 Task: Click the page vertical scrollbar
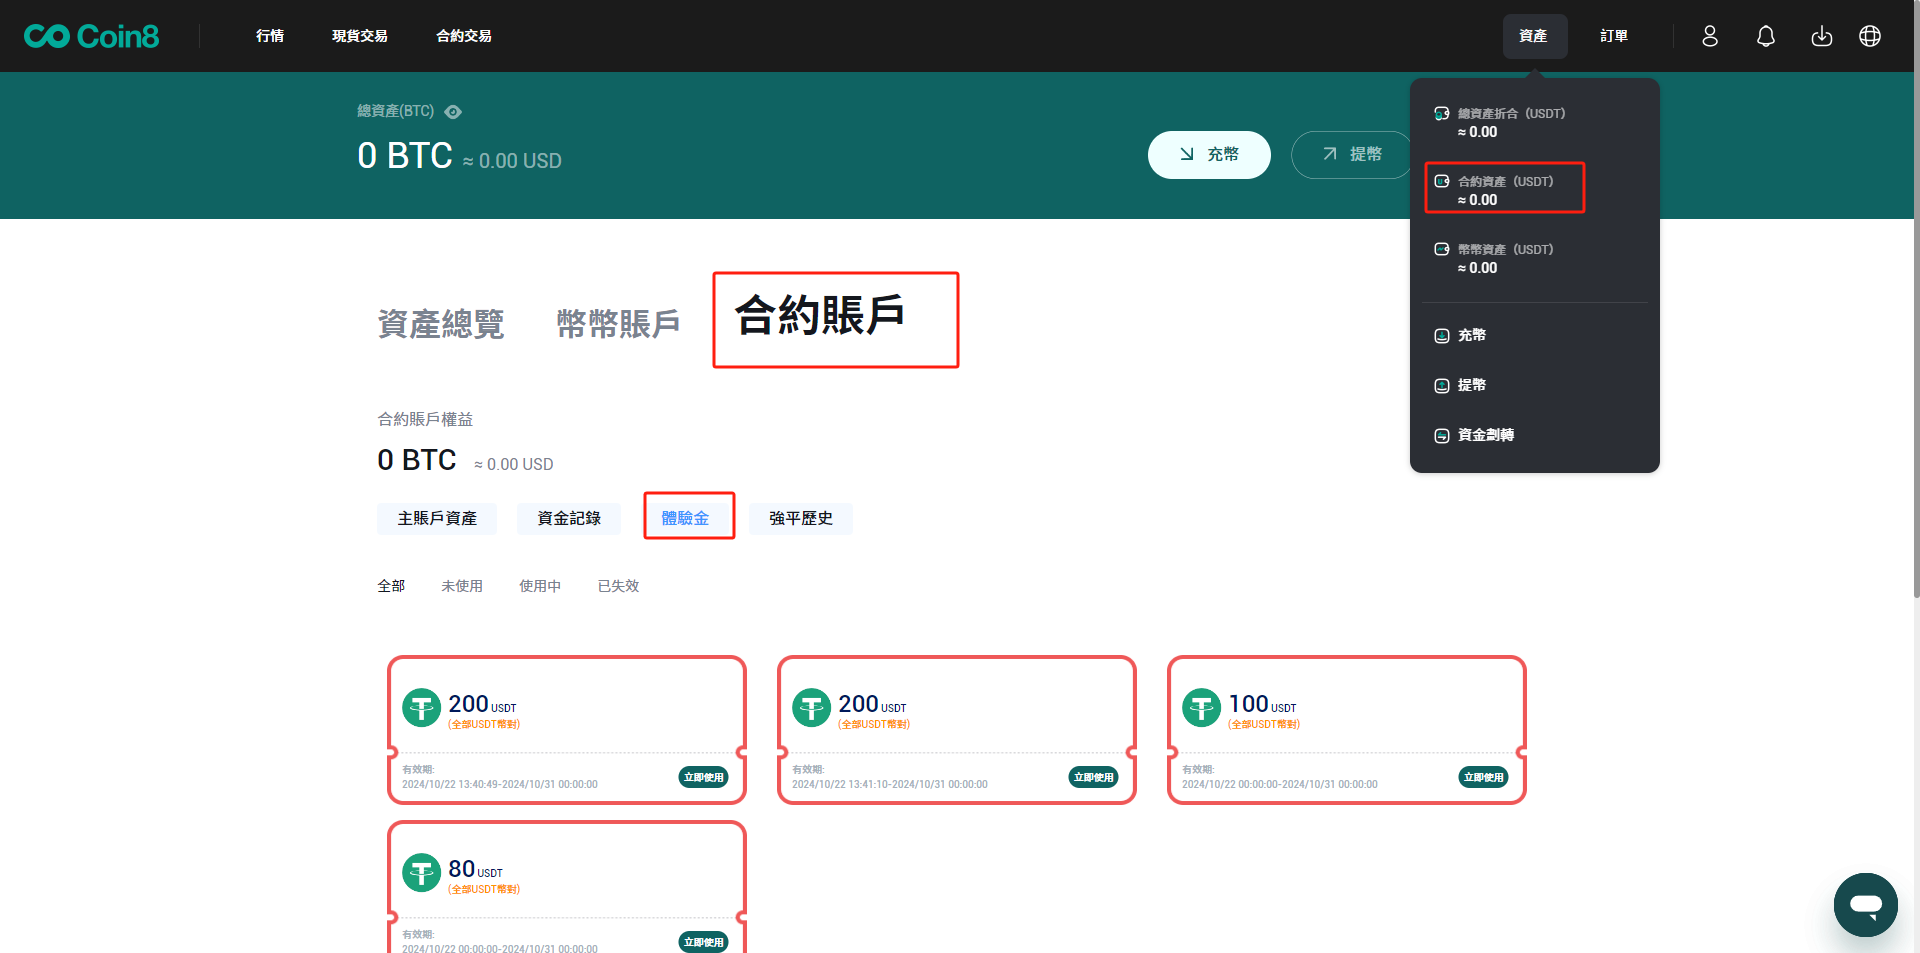point(1915,300)
